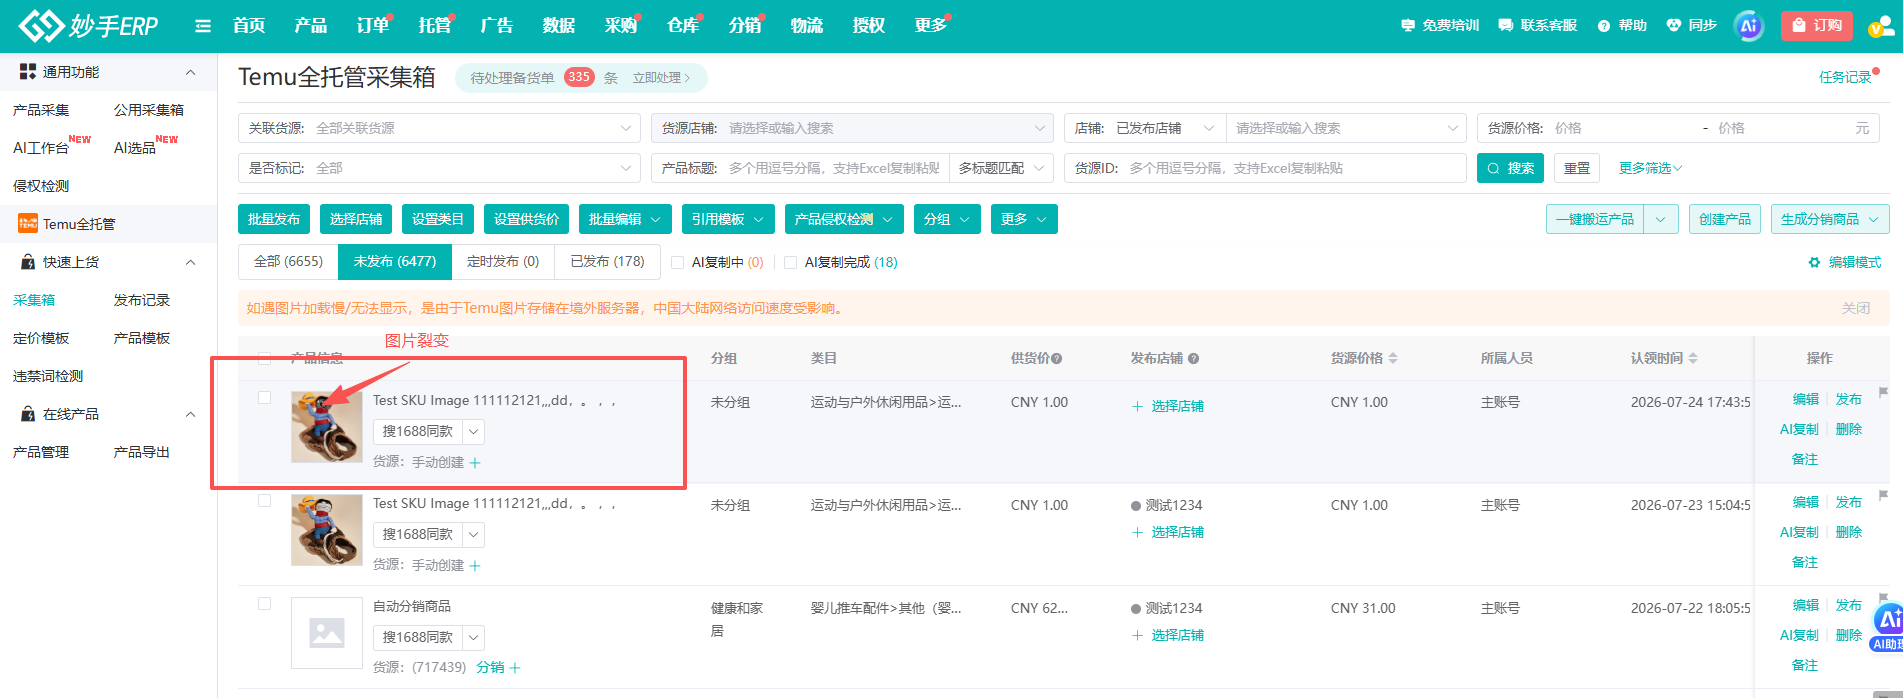Sort by 货源价格 column arrows
The width and height of the screenshot is (1903, 698).
coord(1393,358)
